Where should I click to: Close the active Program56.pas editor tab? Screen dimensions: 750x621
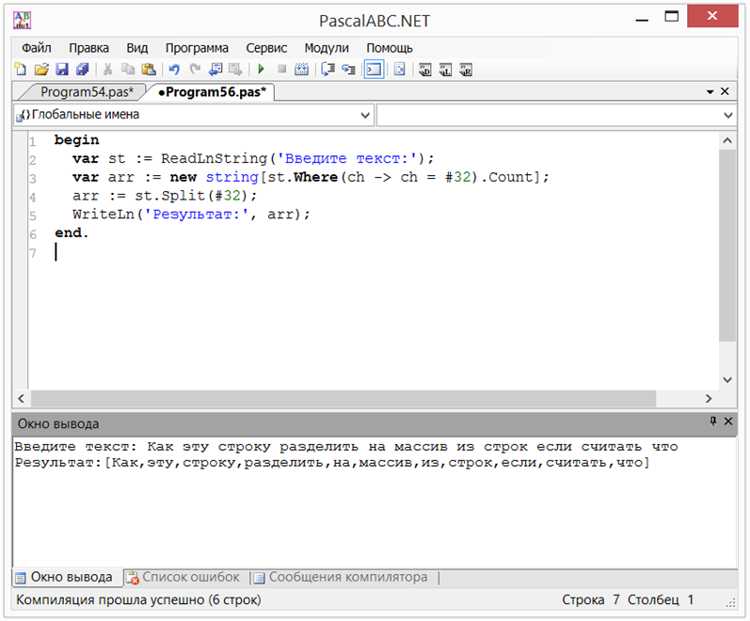[x=725, y=91]
